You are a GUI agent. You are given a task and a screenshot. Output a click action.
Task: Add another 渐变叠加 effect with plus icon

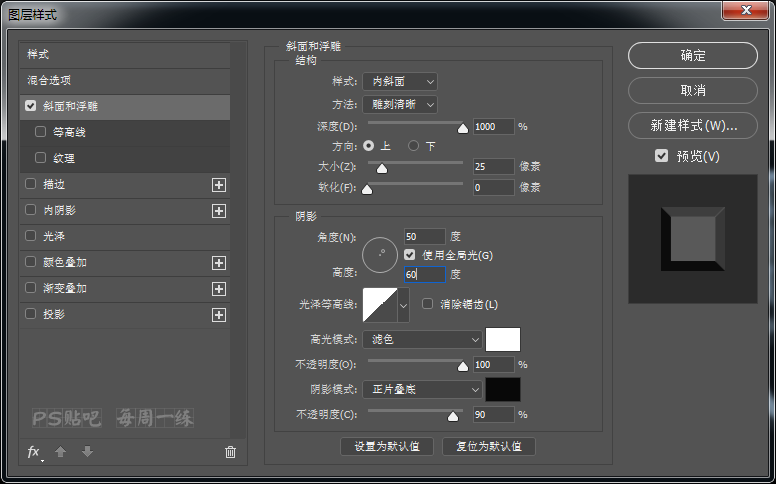(x=219, y=289)
